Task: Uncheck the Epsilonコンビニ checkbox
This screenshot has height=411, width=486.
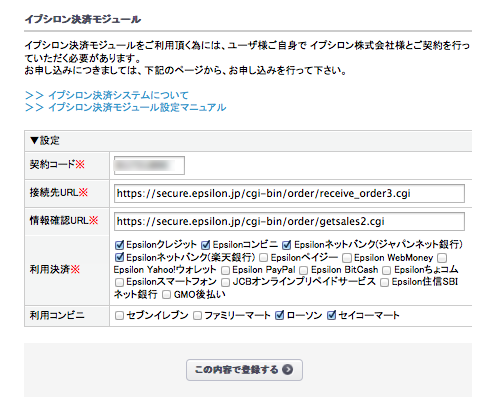Action: (206, 245)
